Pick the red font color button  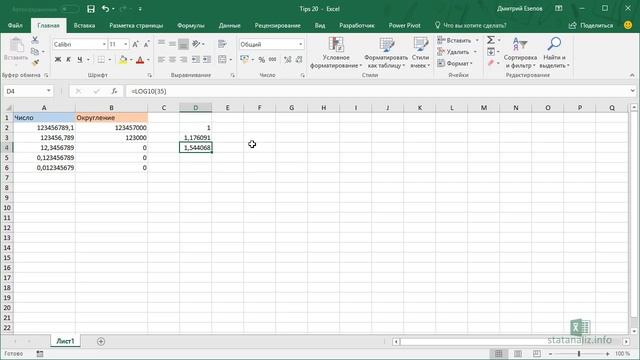pos(140,60)
